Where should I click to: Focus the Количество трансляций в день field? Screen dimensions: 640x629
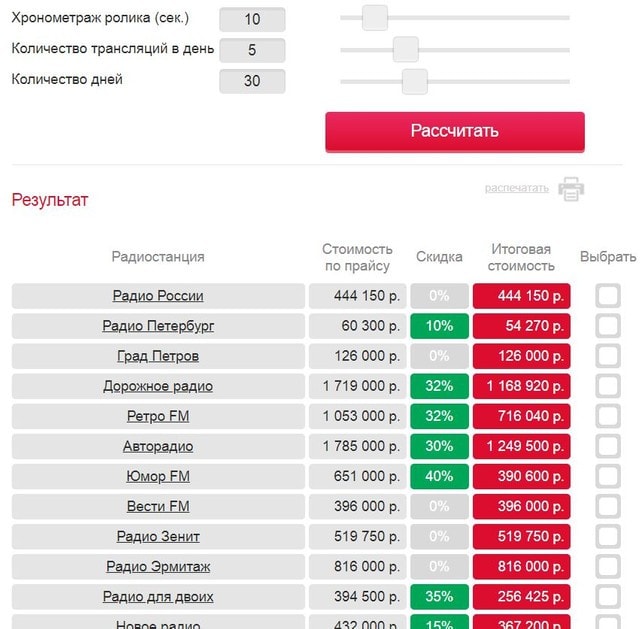click(x=252, y=50)
